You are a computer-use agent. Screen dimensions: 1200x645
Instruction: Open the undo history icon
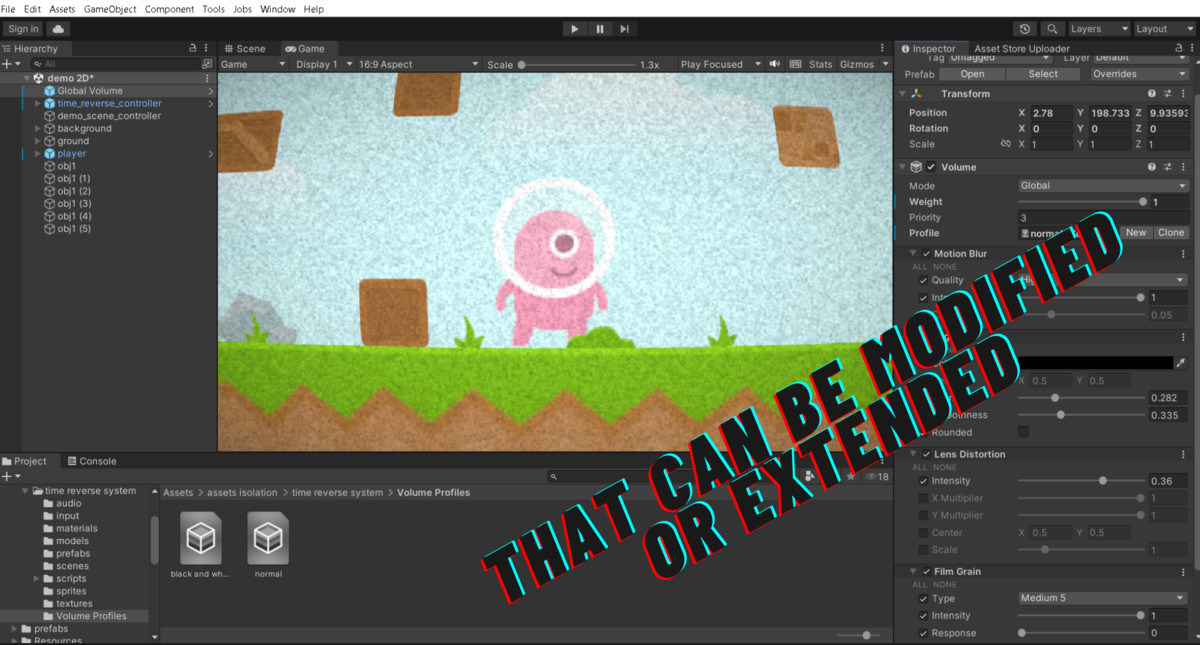(x=1025, y=29)
